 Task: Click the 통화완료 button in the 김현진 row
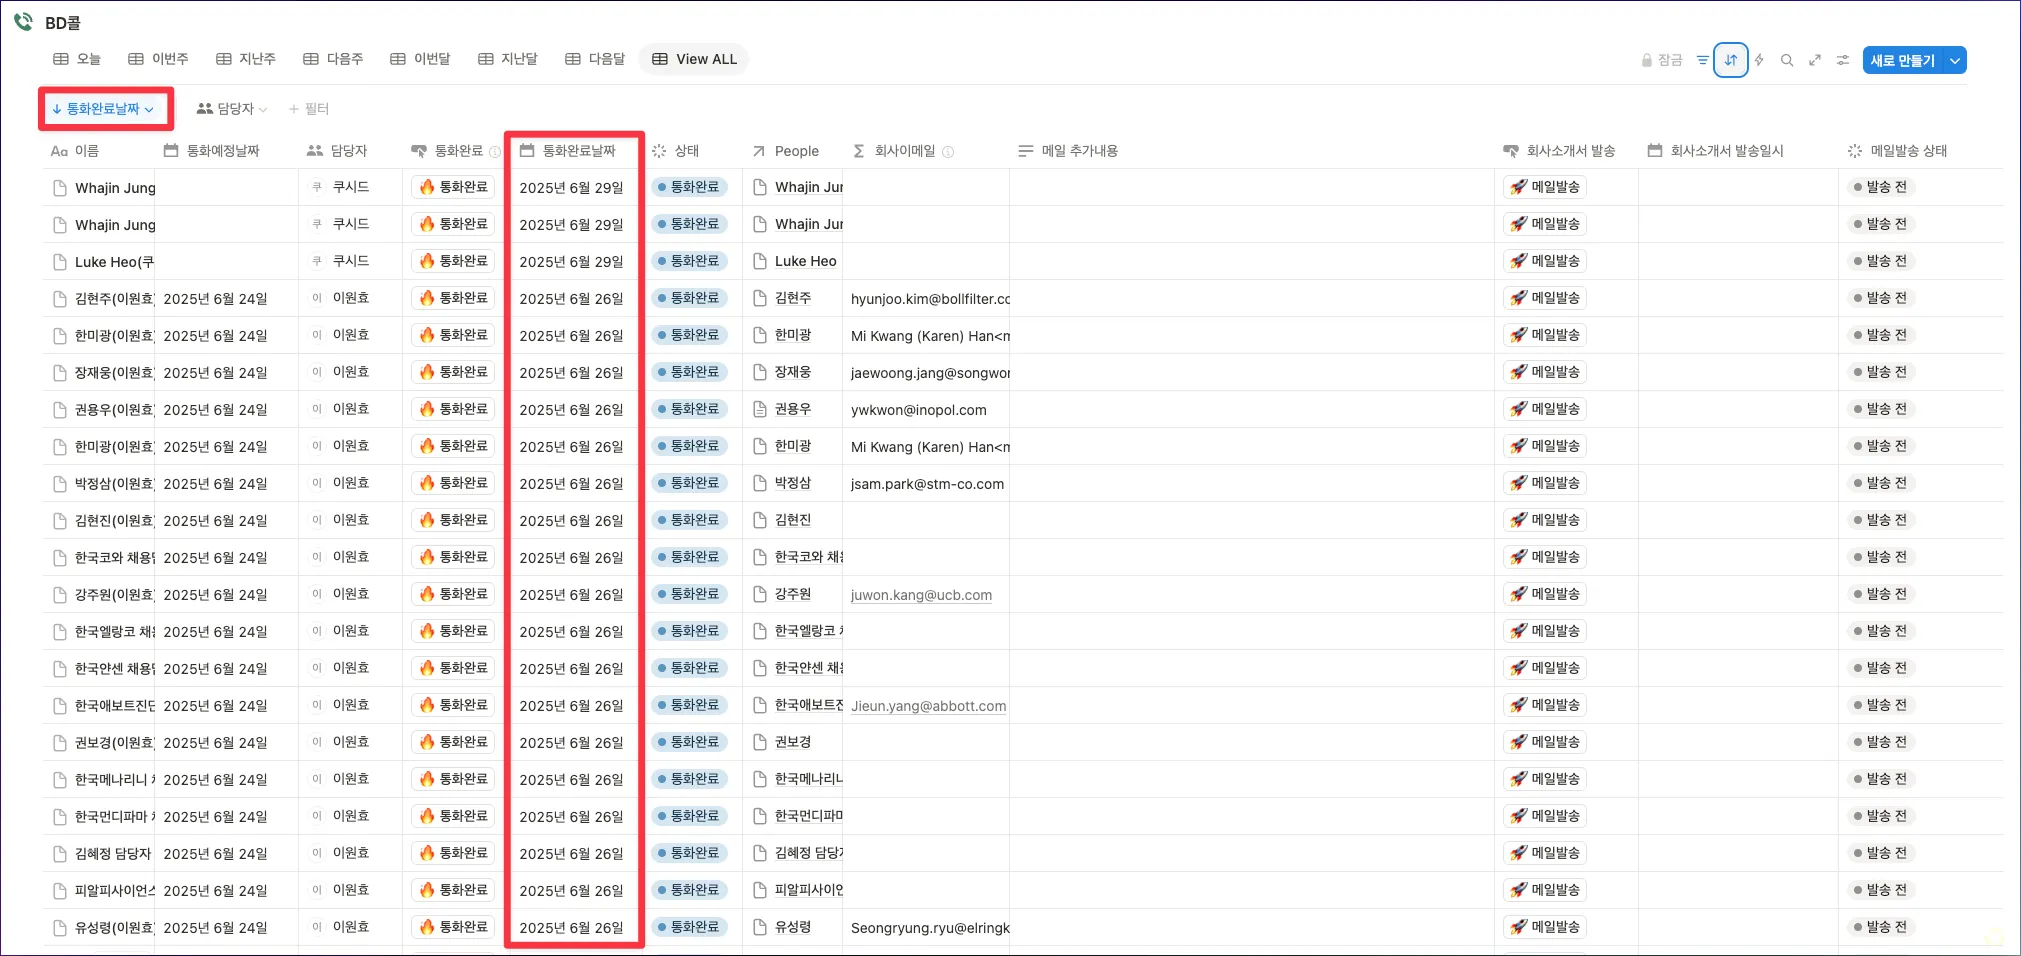coord(453,520)
